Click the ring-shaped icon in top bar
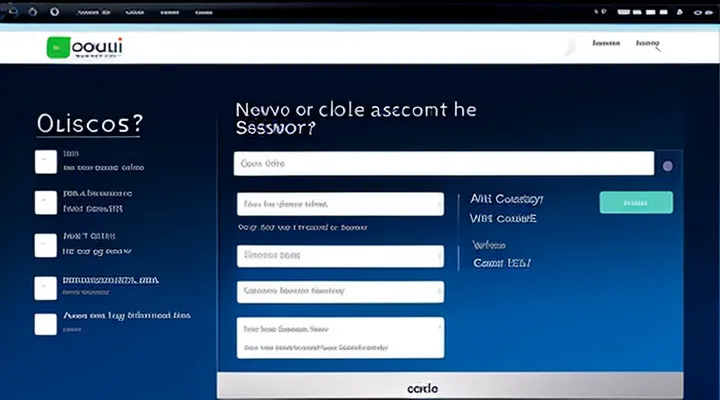 55,12
